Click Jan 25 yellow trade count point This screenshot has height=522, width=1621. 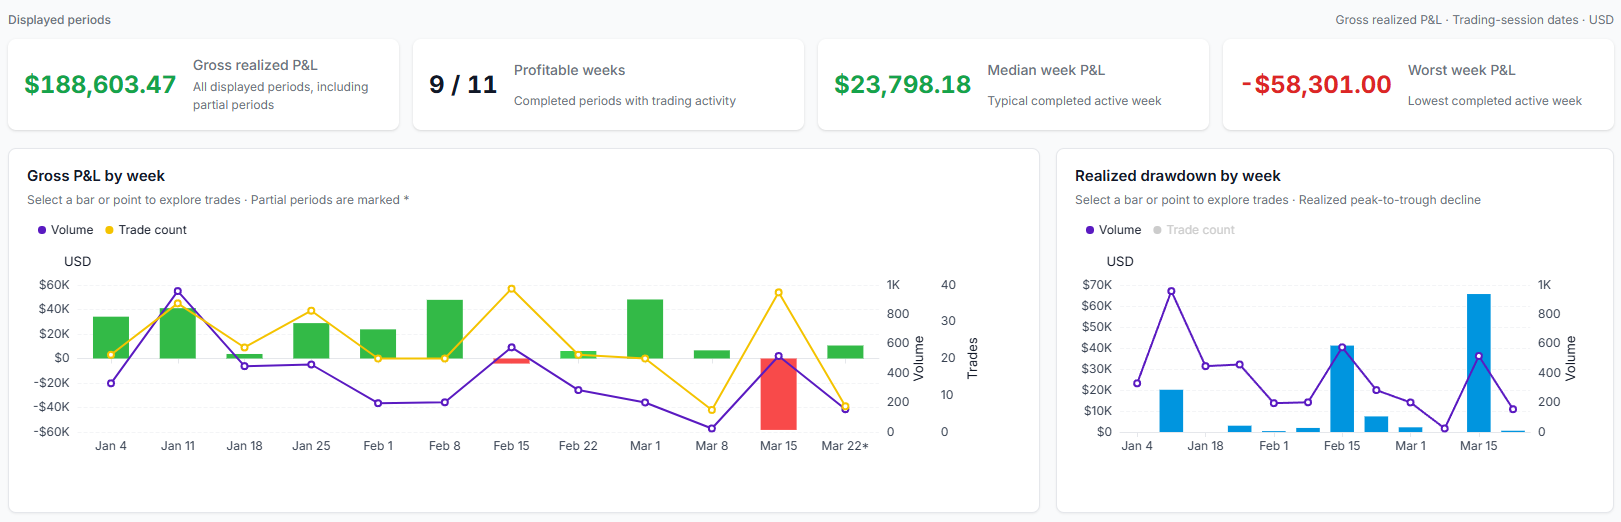pos(311,311)
